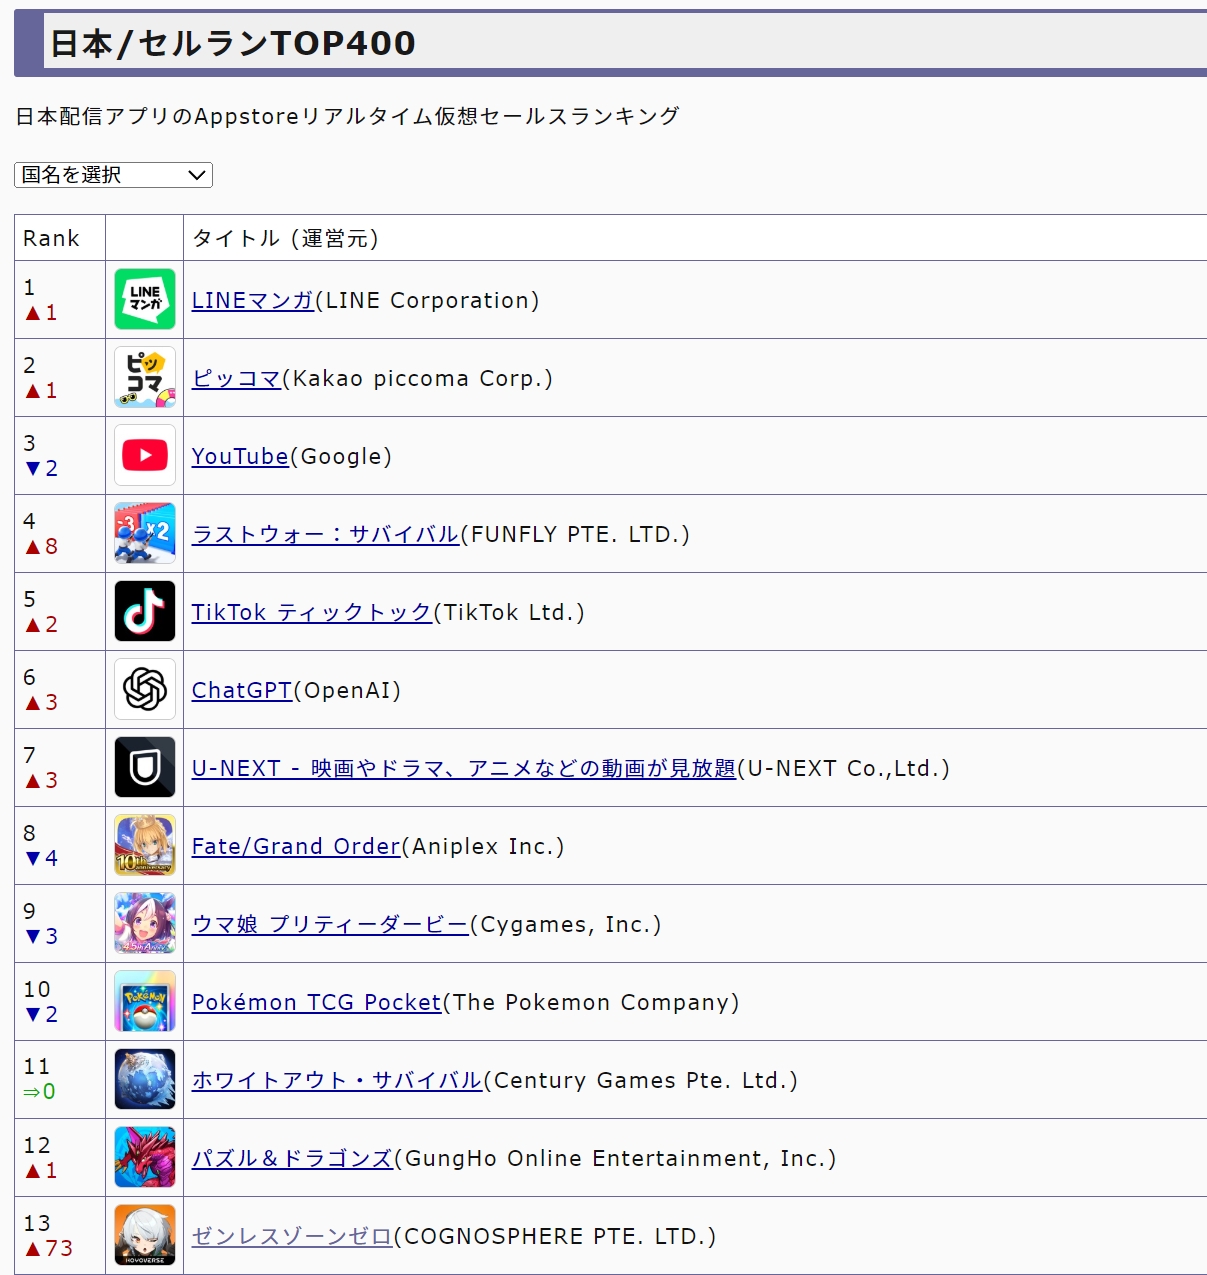
Task: Click the Pokémon TCG Pocket app icon
Action: pos(145,1001)
